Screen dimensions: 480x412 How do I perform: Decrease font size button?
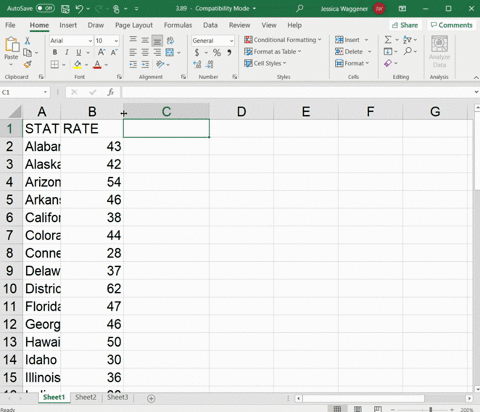click(114, 52)
